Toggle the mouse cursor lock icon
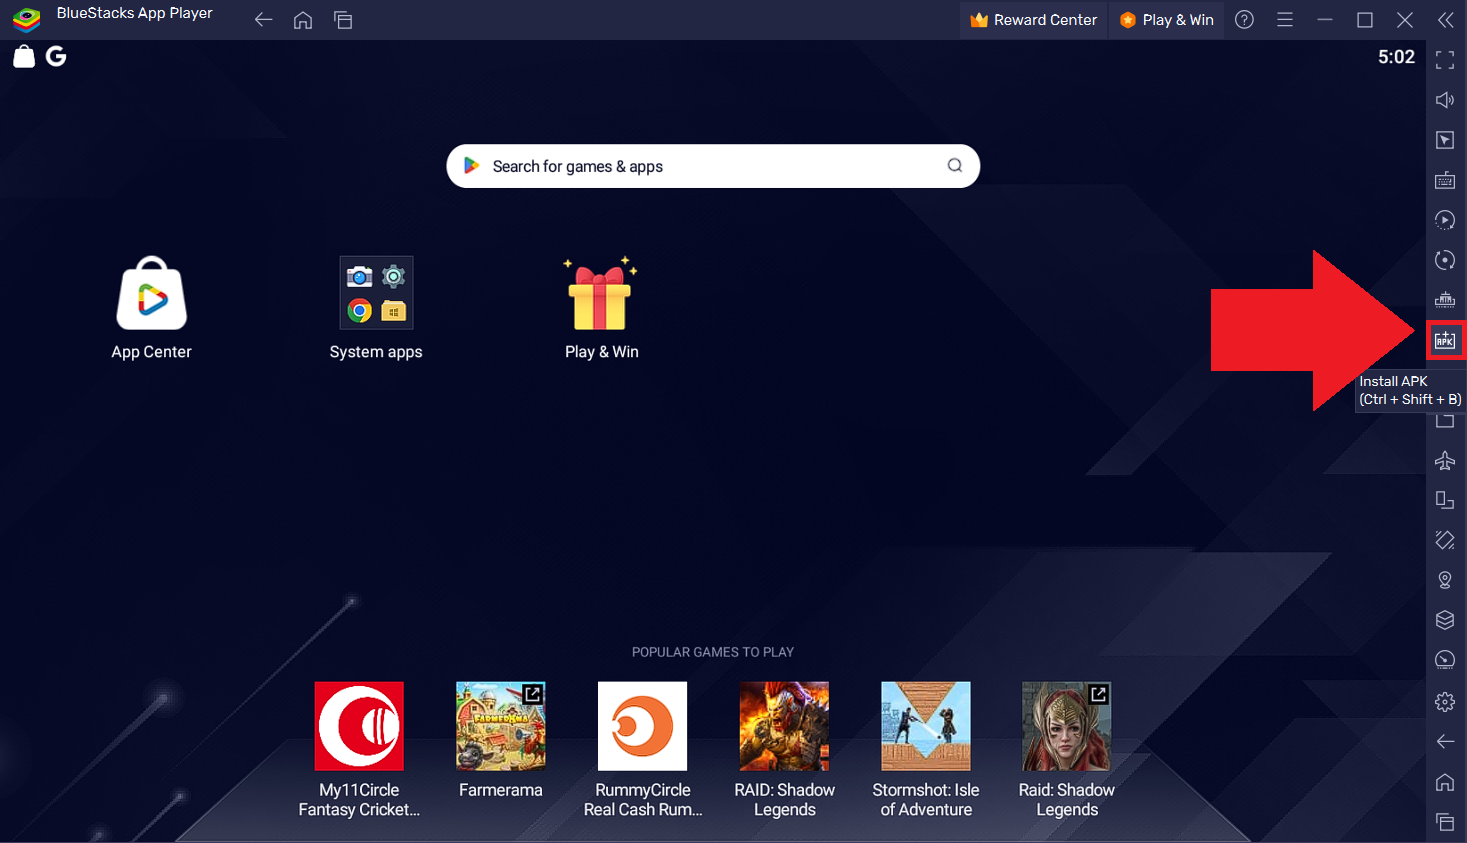The image size is (1467, 843). (x=1445, y=140)
